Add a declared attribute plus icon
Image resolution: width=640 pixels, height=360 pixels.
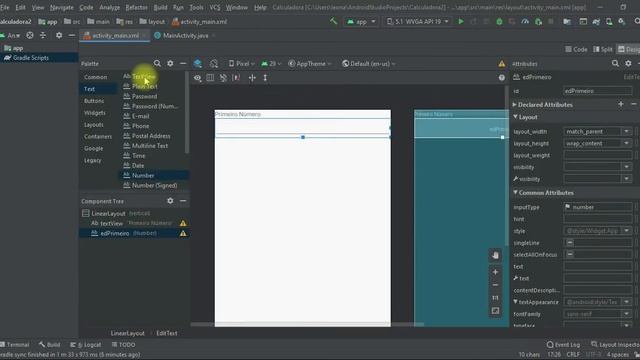pyautogui.click(x=621, y=104)
